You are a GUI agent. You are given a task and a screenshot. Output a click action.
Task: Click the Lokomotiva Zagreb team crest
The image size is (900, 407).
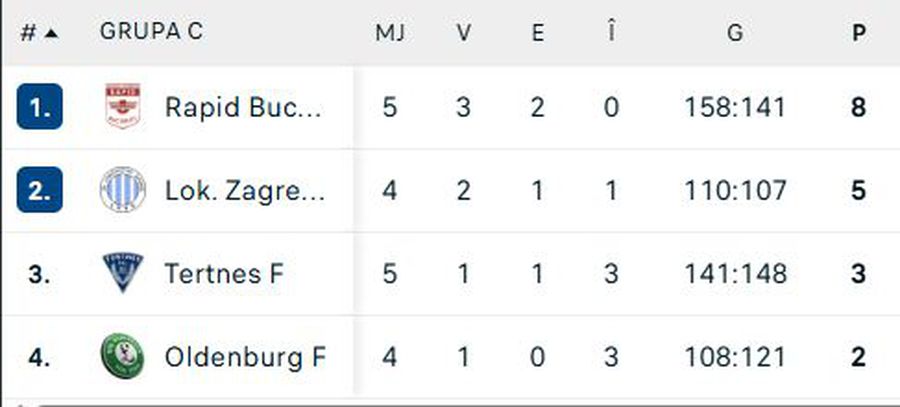123,190
